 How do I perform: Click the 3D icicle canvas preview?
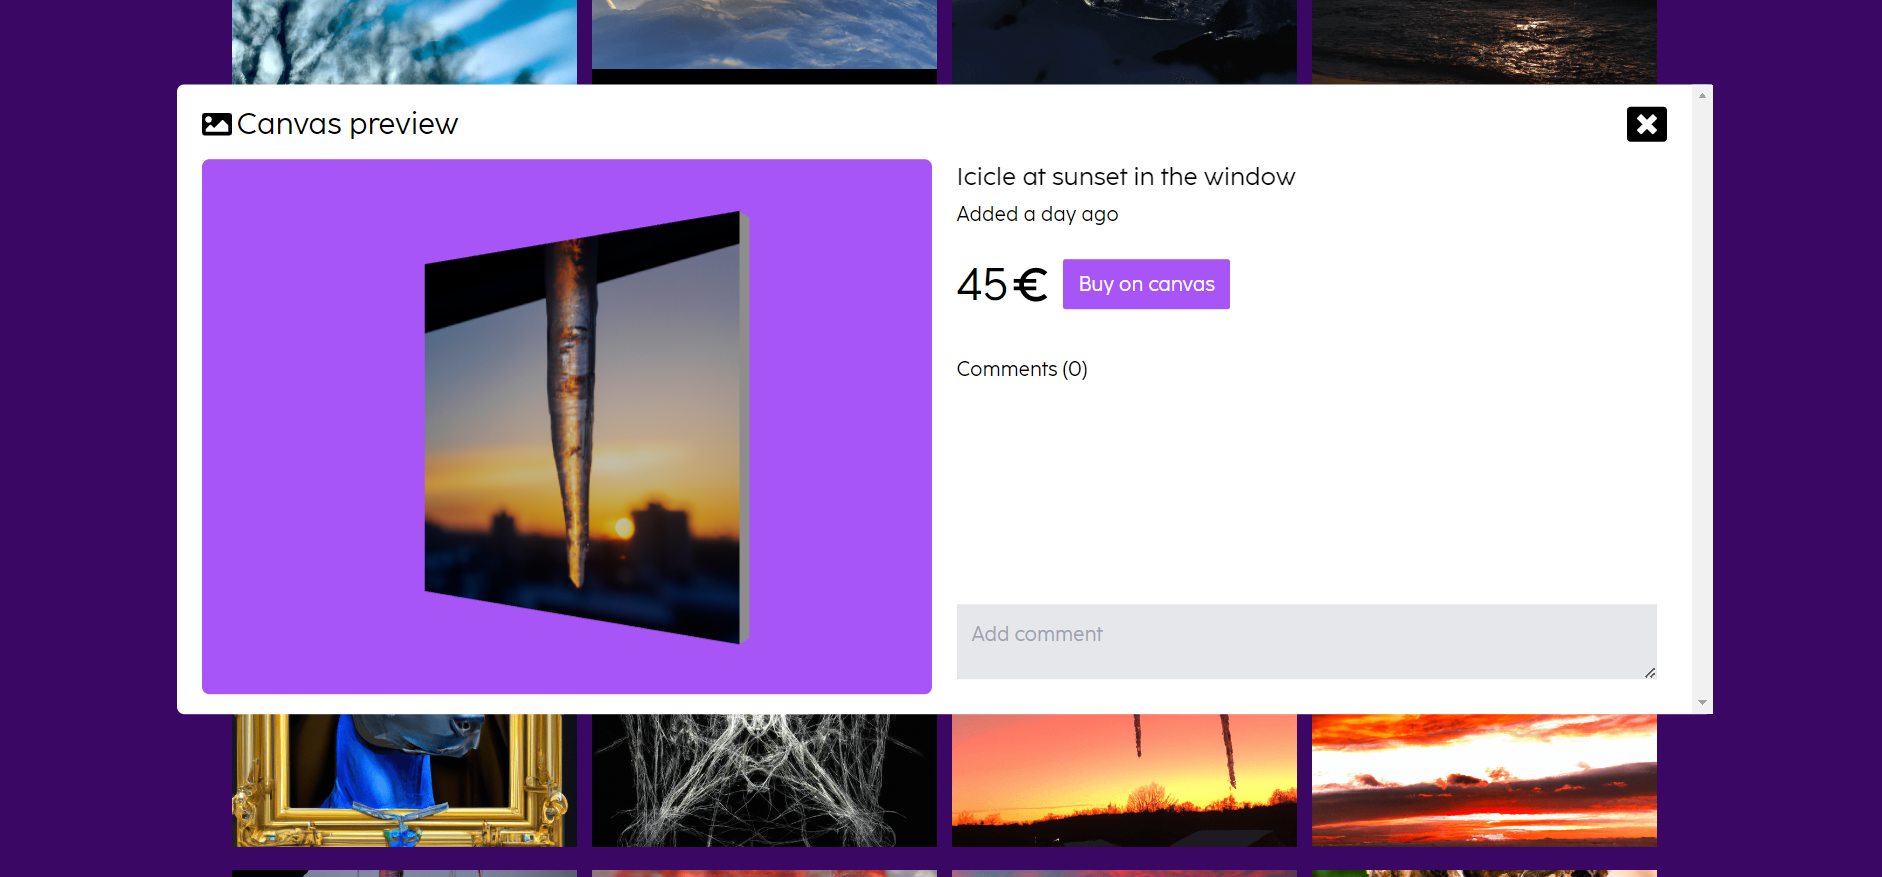point(587,427)
